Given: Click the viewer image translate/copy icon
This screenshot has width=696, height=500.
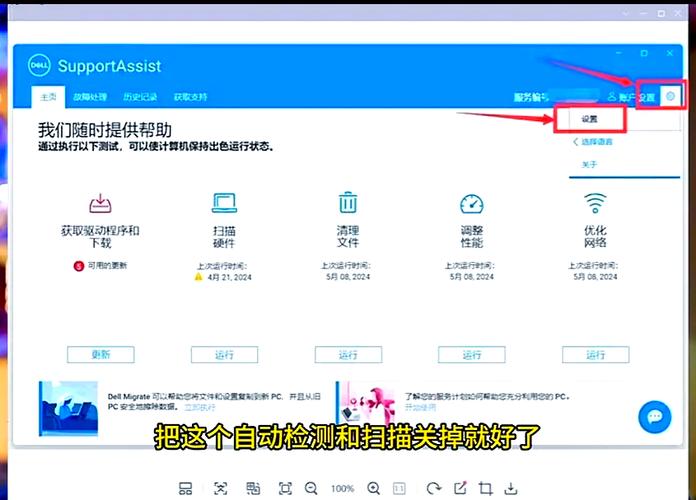Looking at the screenshot, I should 253,488.
